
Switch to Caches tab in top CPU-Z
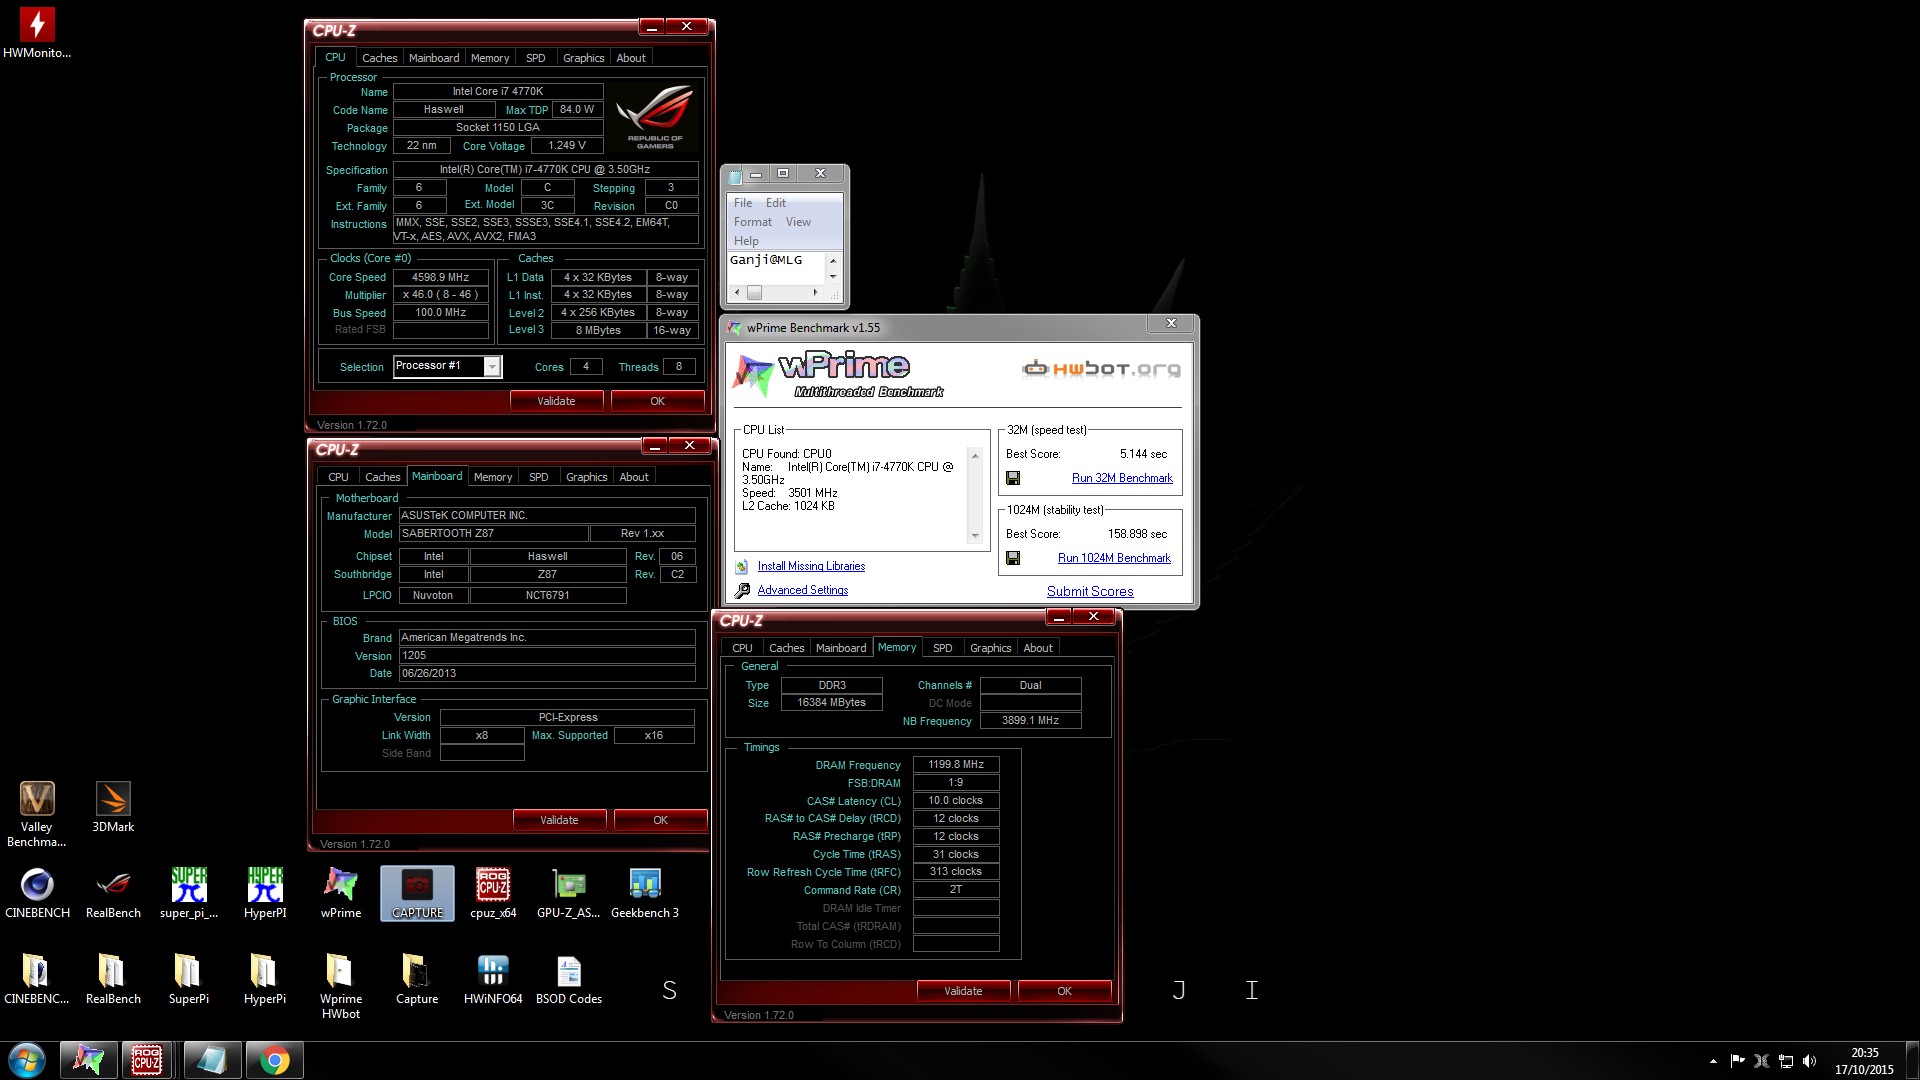pyautogui.click(x=379, y=58)
